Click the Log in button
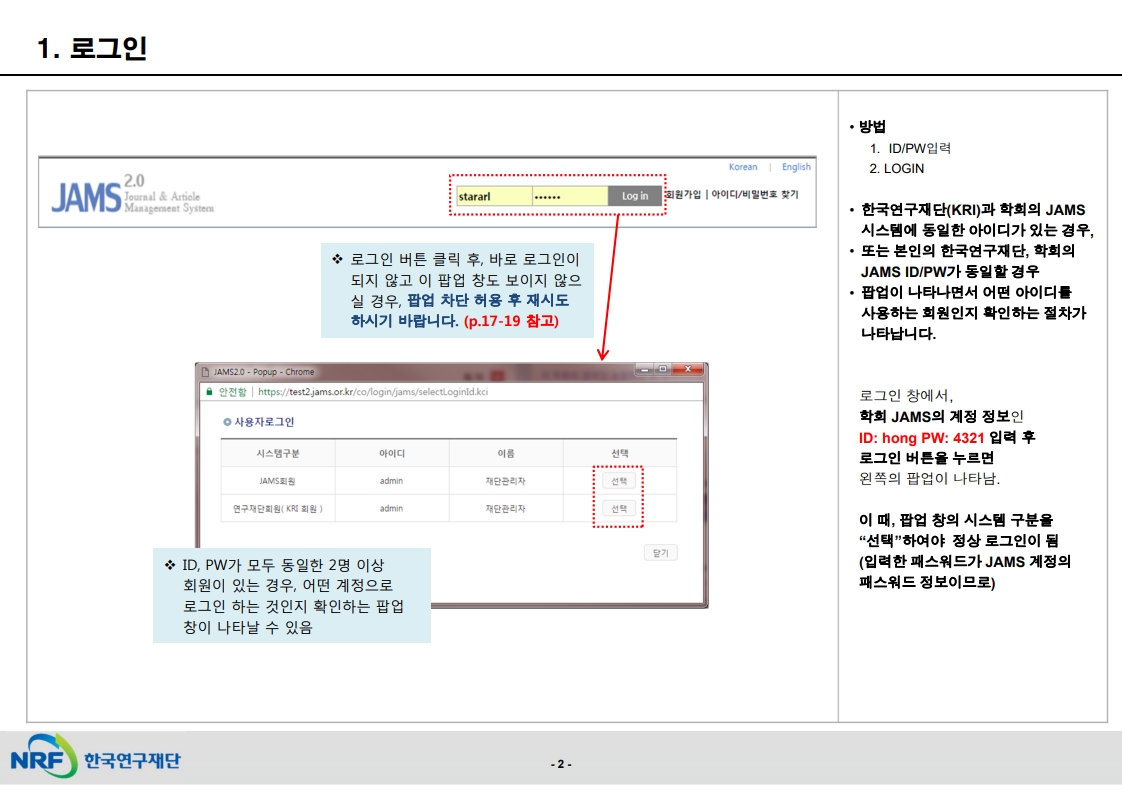1122x793 pixels. [635, 196]
